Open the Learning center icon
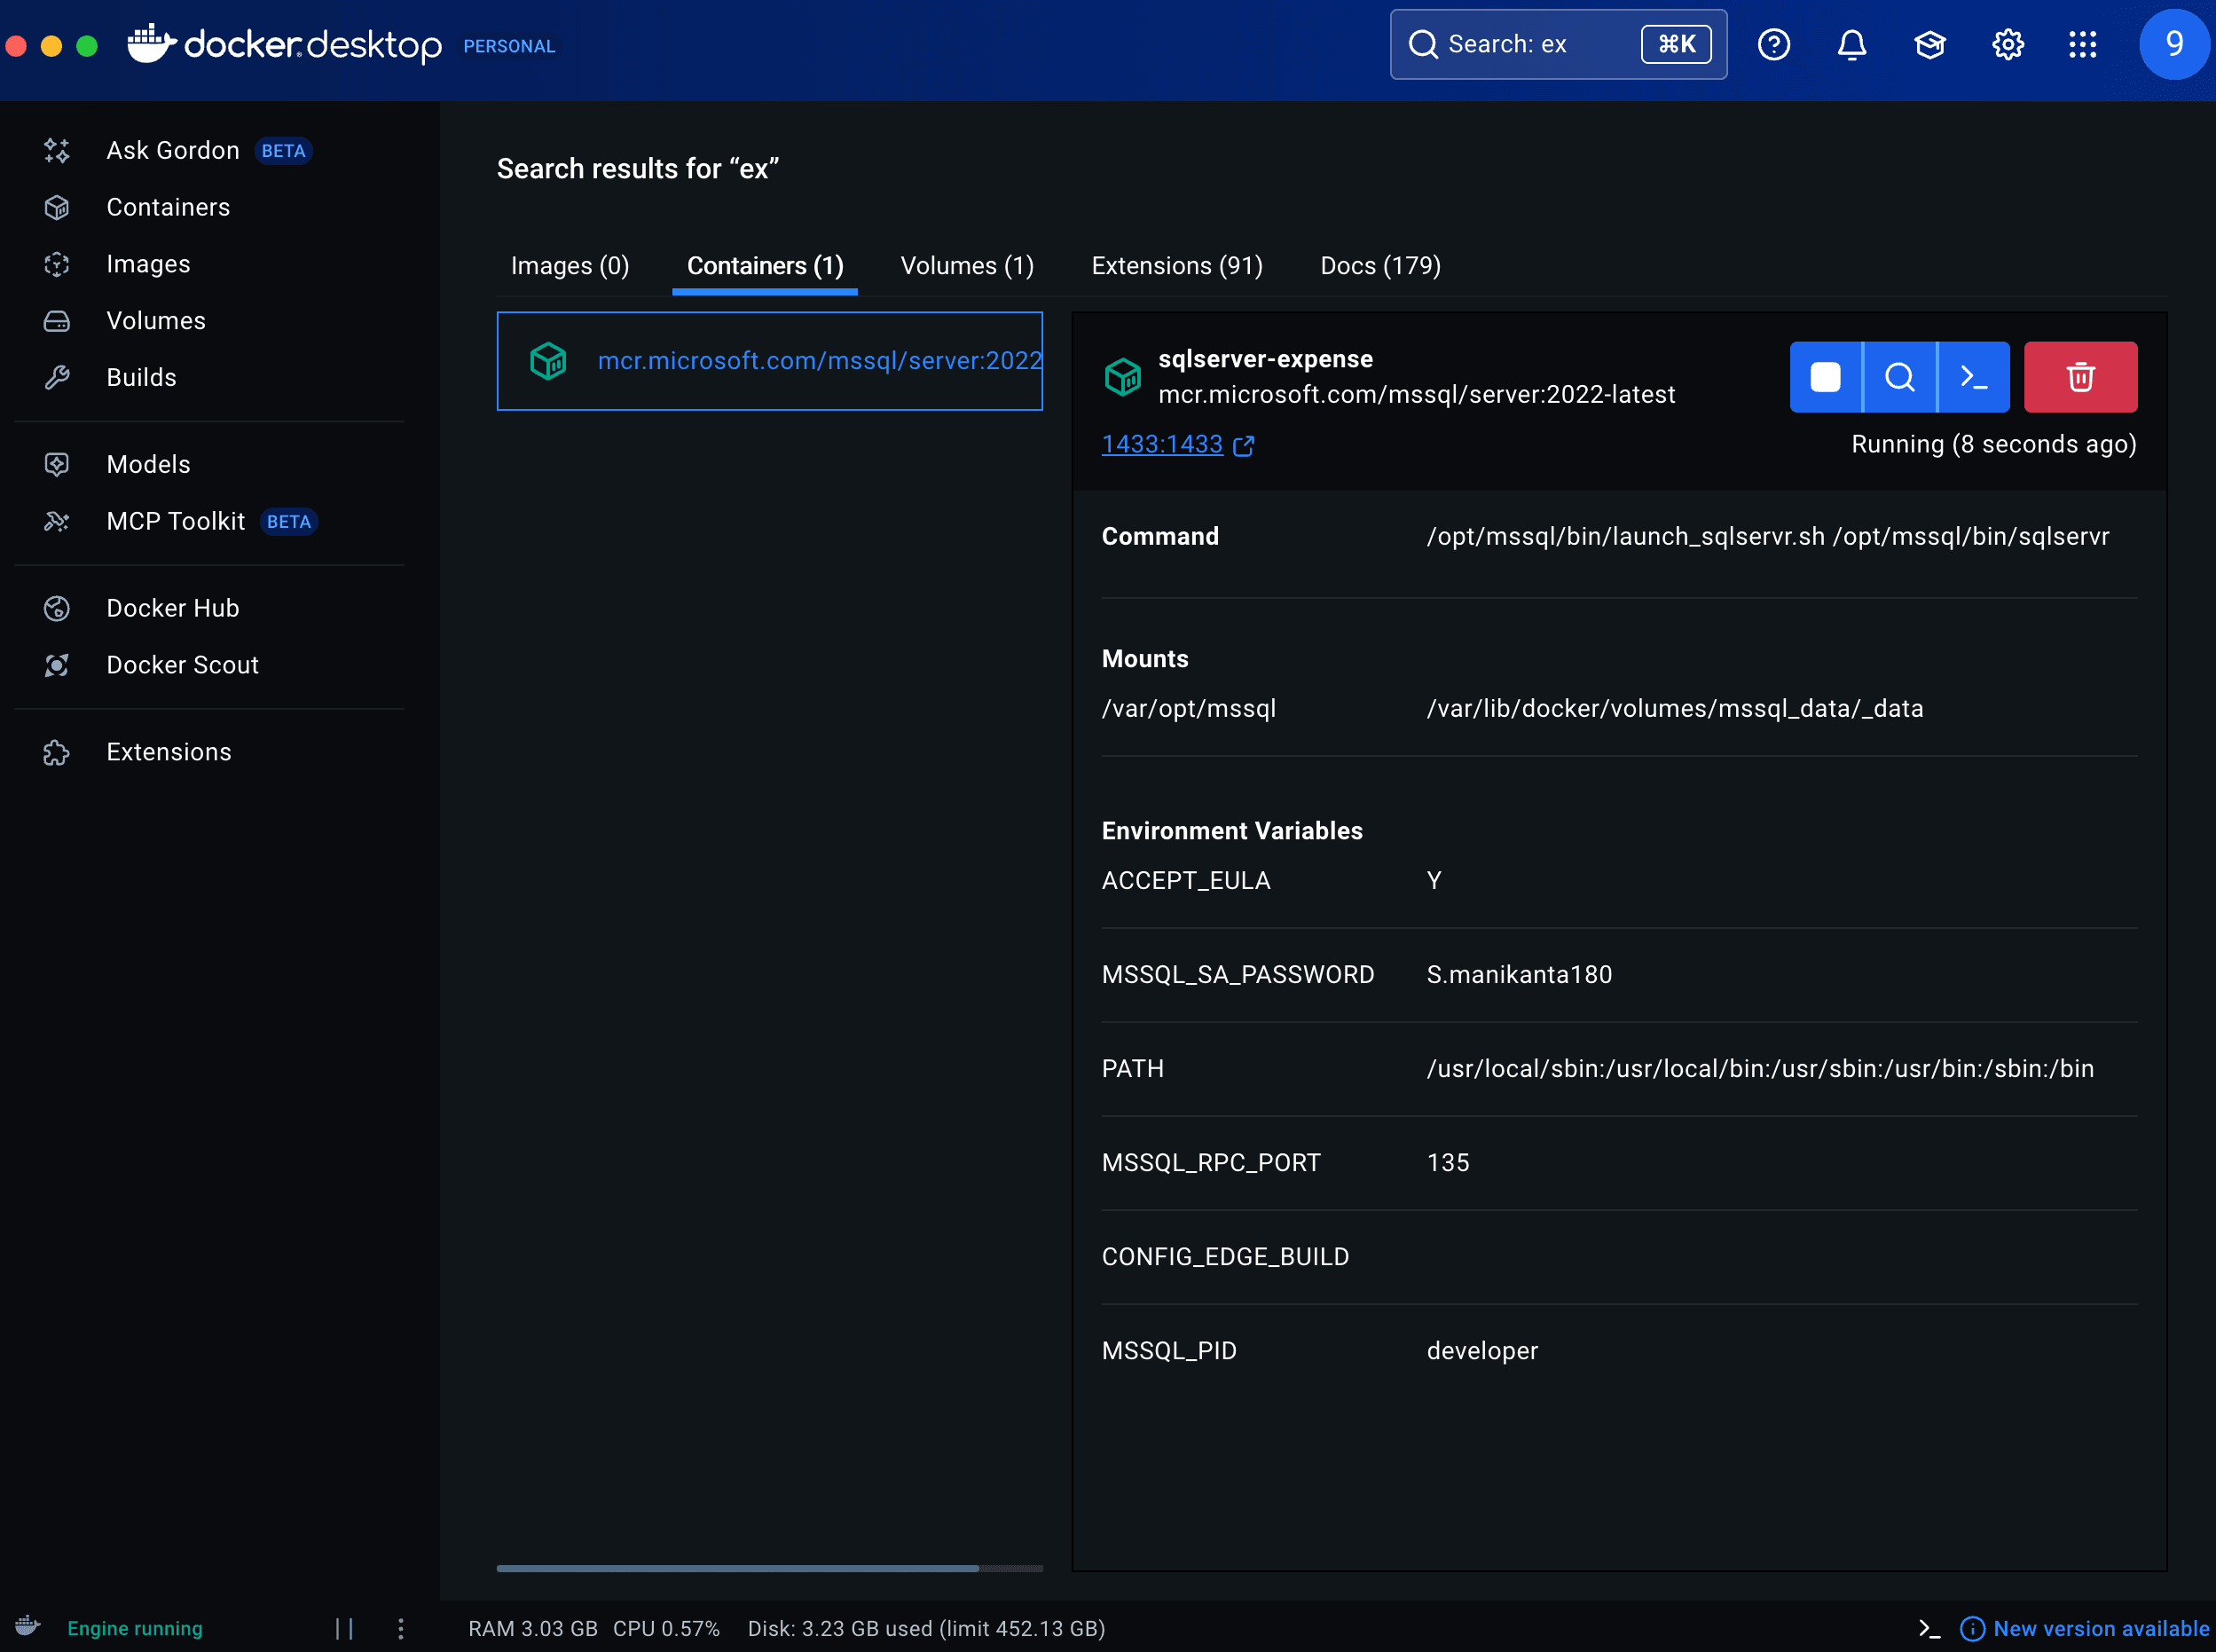The height and width of the screenshot is (1652, 2216). pyautogui.click(x=1929, y=44)
